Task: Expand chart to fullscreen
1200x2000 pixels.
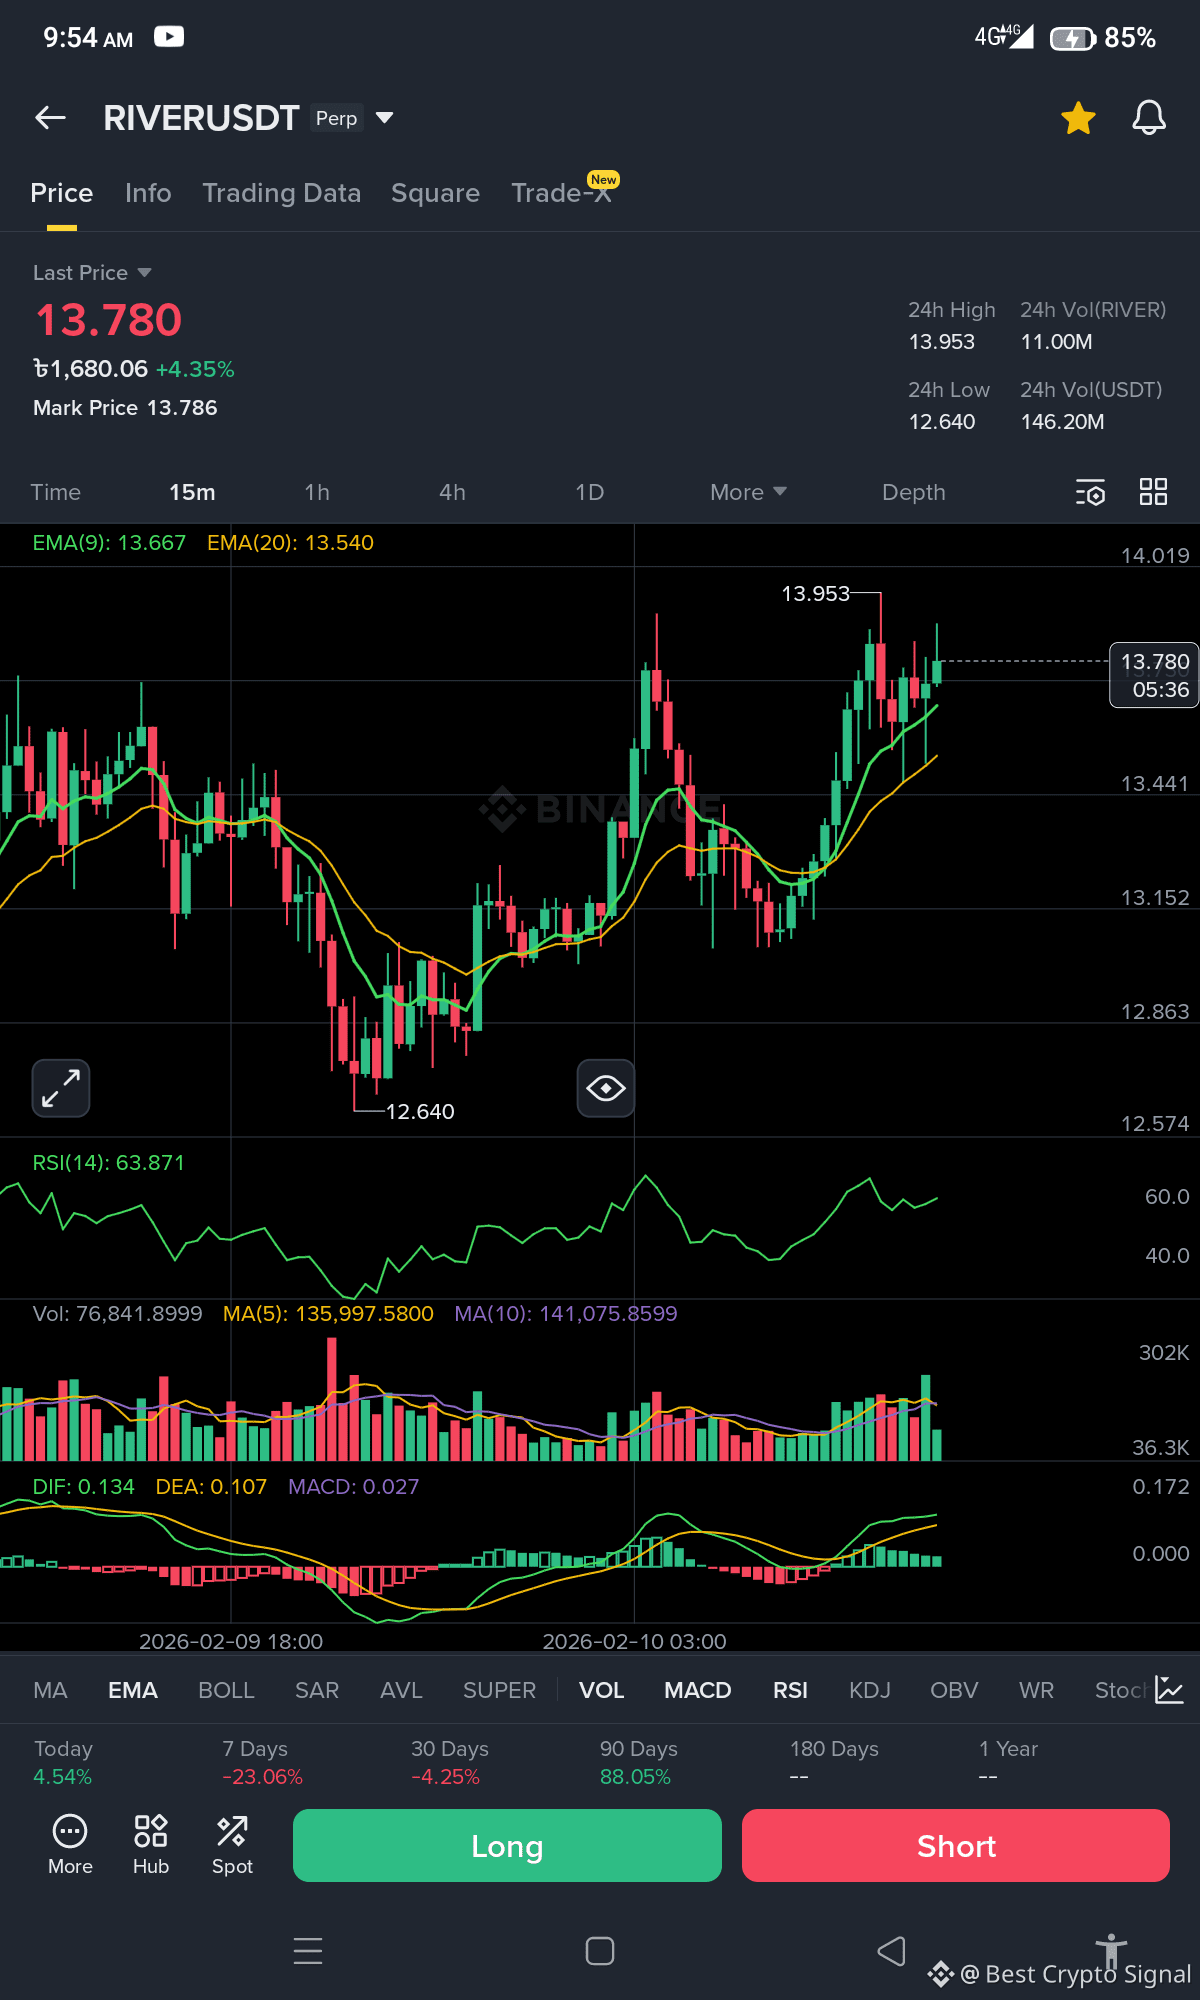Action: click(x=61, y=1088)
